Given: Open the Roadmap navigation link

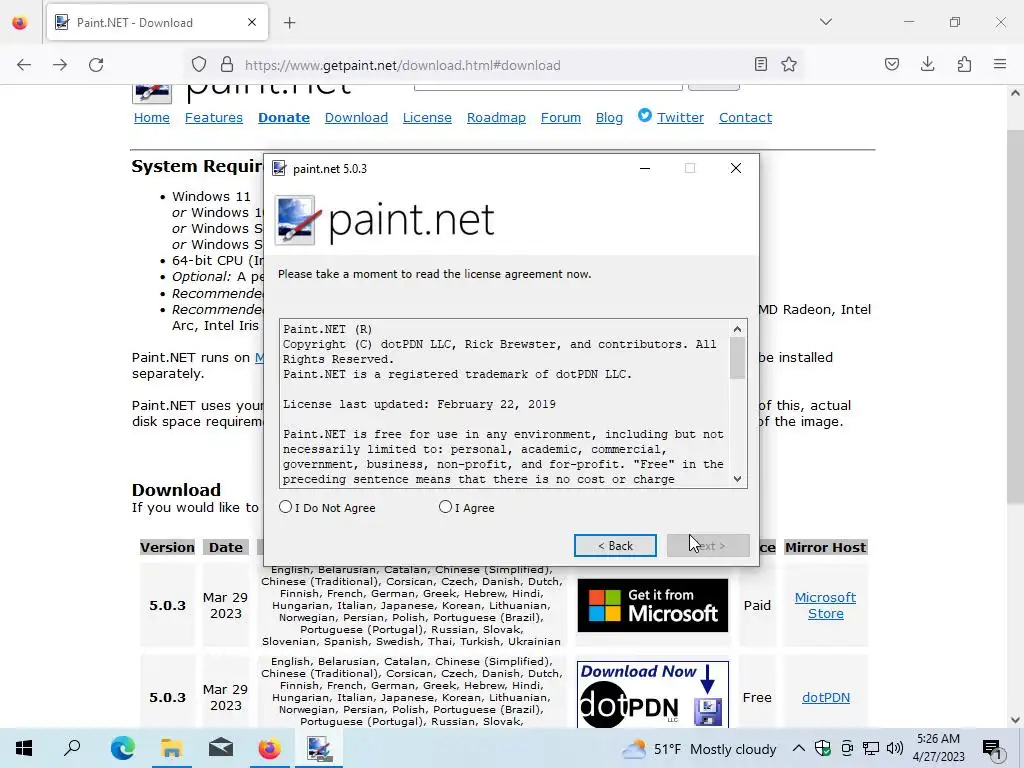Looking at the screenshot, I should coord(496,118).
